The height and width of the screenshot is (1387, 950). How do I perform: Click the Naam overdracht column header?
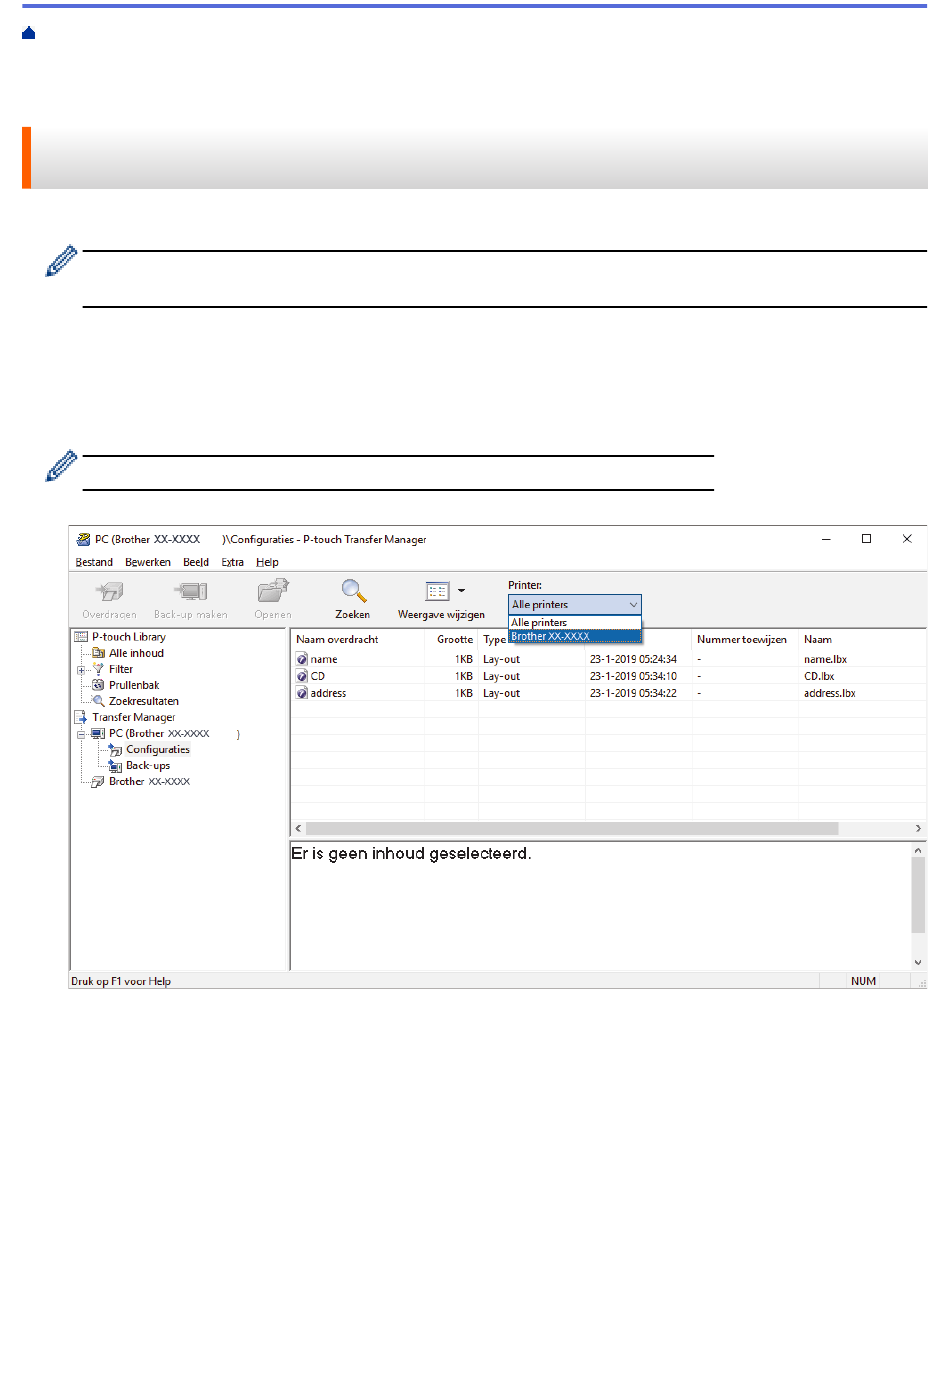(358, 639)
